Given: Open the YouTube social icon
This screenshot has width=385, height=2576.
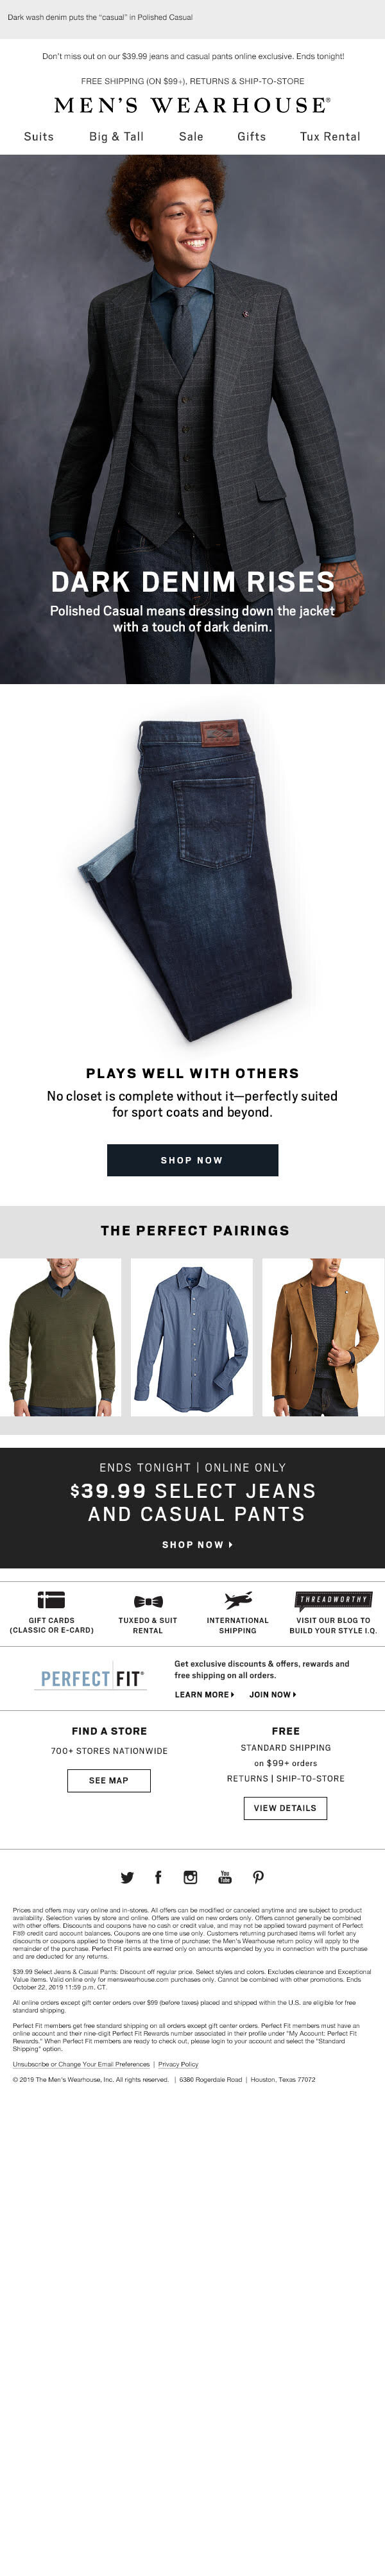Looking at the screenshot, I should (x=225, y=1877).
